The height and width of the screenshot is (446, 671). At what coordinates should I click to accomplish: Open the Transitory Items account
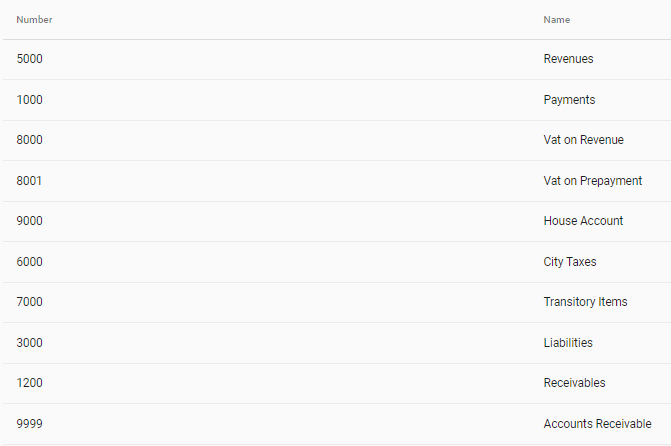point(585,302)
